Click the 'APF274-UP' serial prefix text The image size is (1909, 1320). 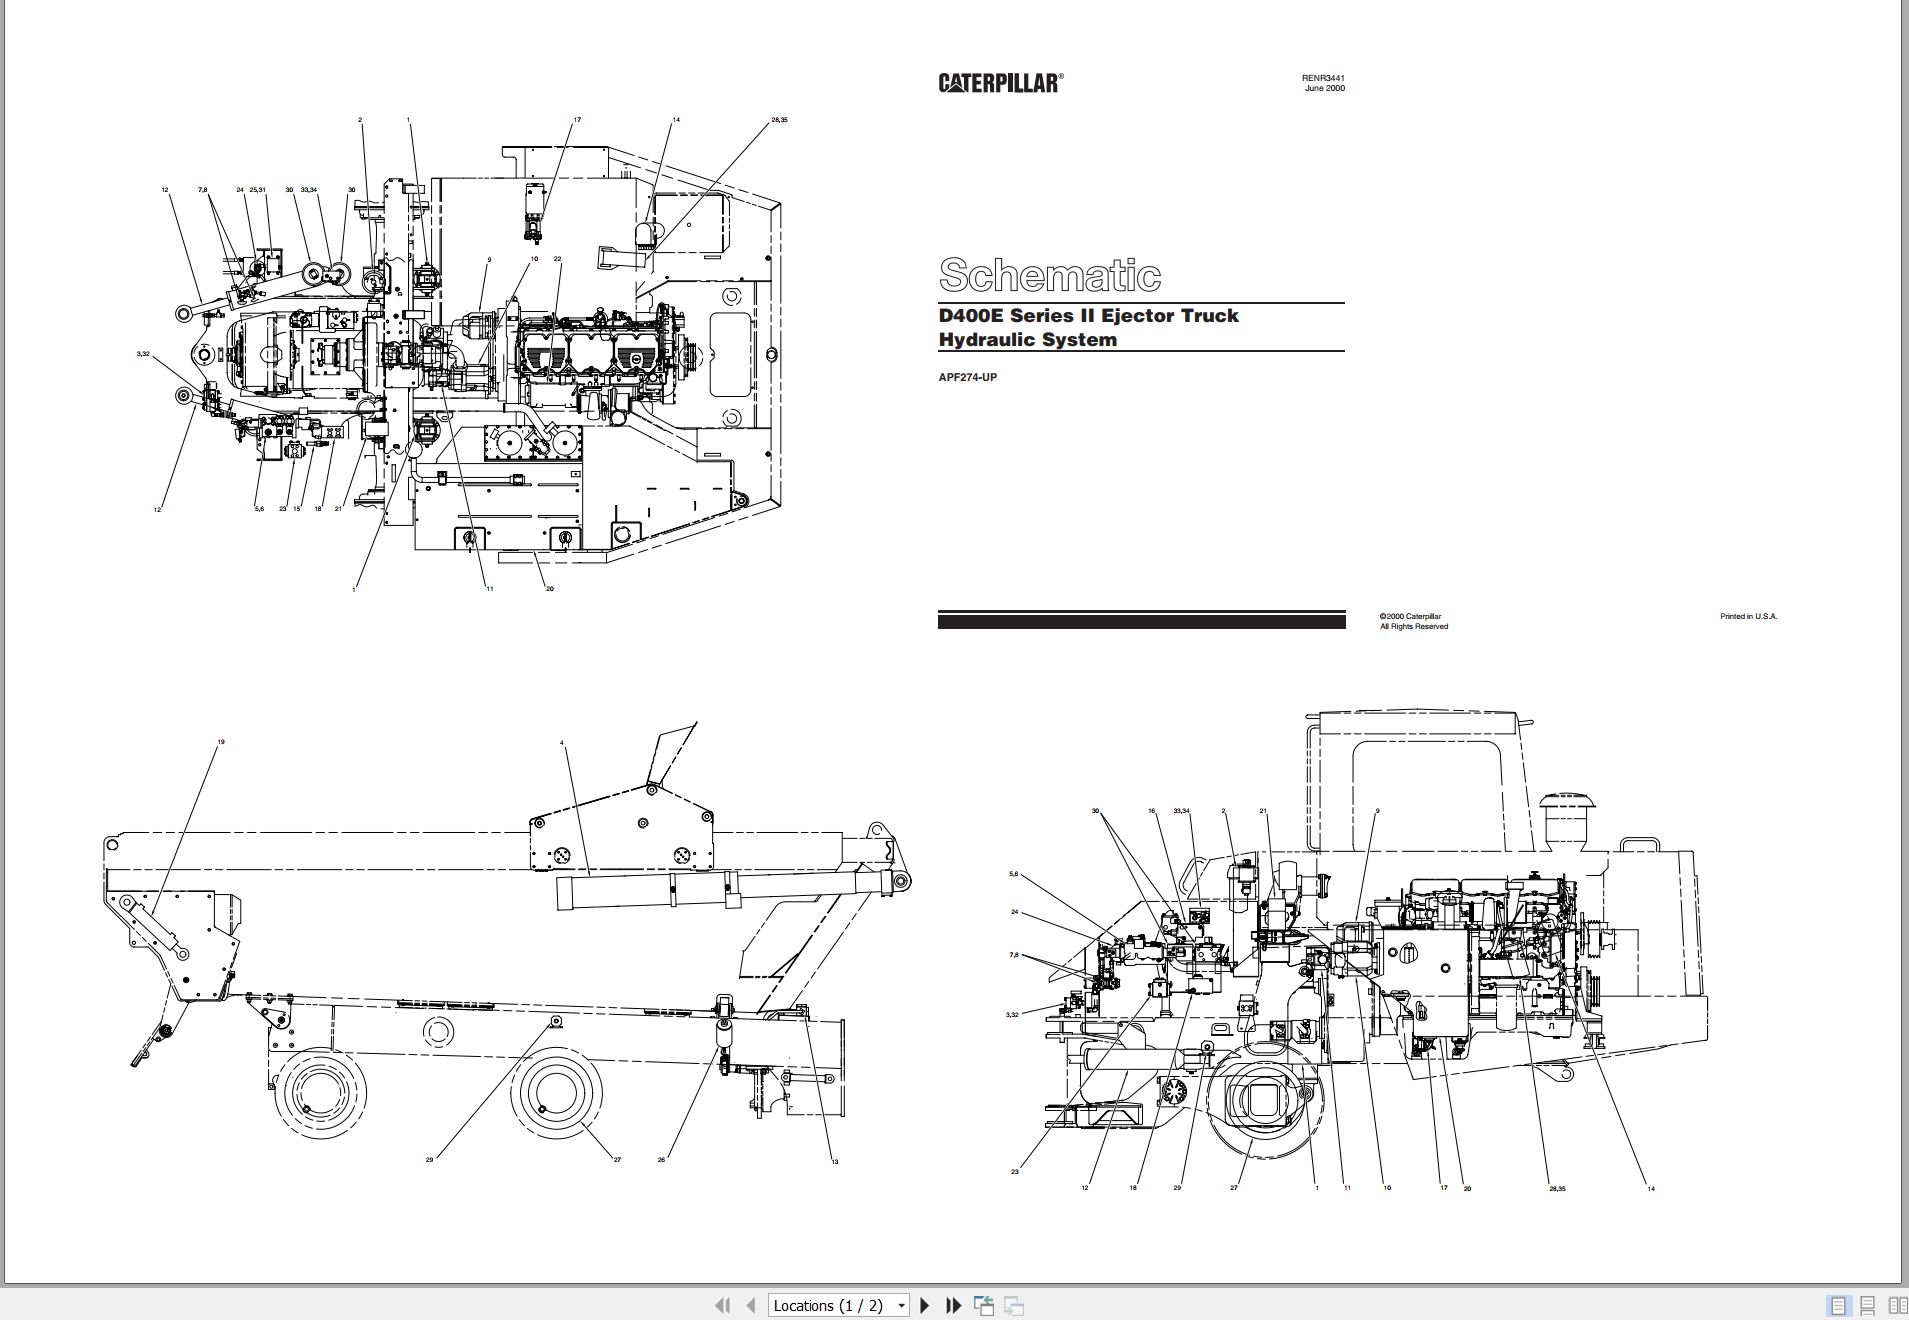point(967,377)
